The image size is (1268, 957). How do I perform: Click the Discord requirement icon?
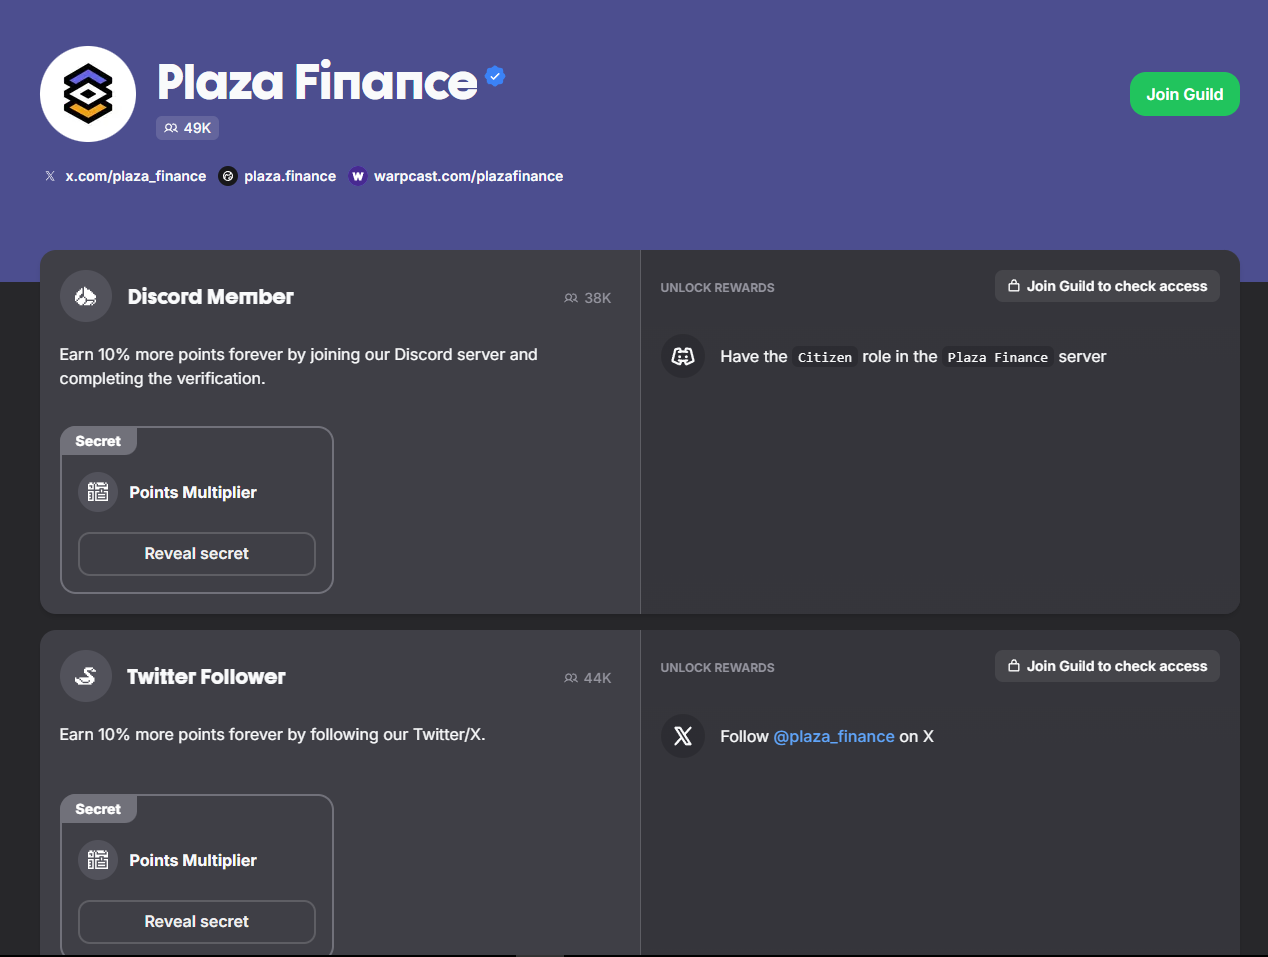(x=683, y=356)
